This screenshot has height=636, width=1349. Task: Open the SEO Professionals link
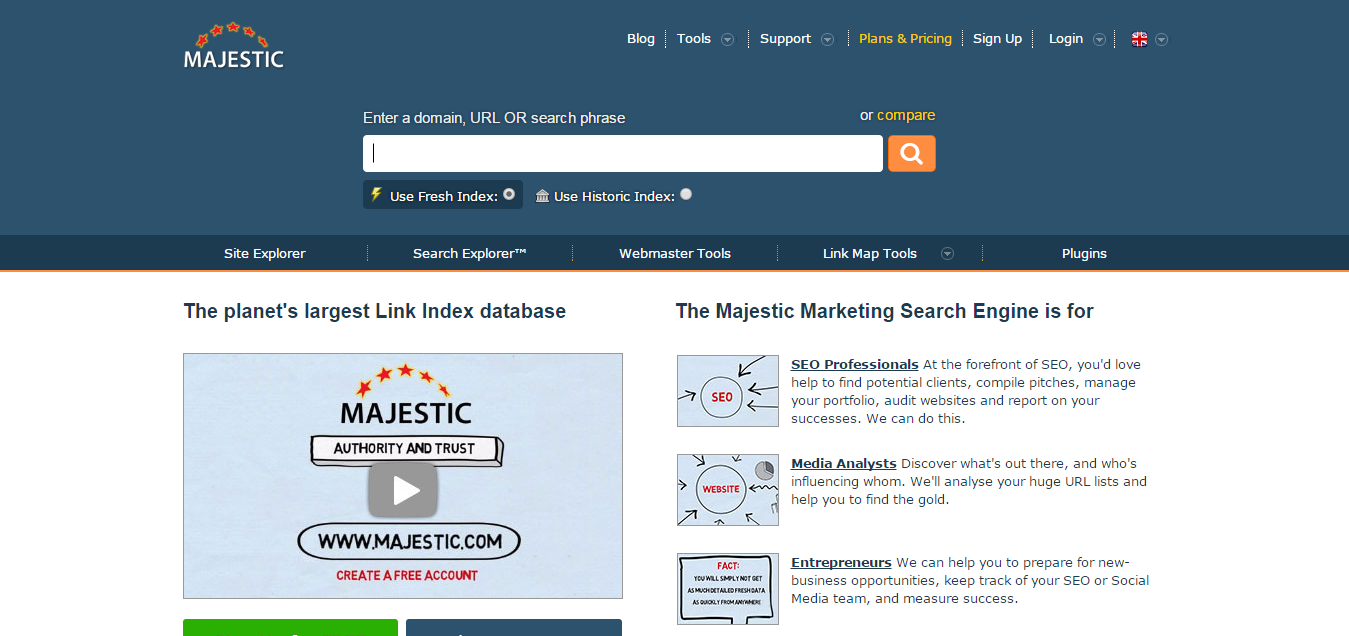click(x=855, y=365)
